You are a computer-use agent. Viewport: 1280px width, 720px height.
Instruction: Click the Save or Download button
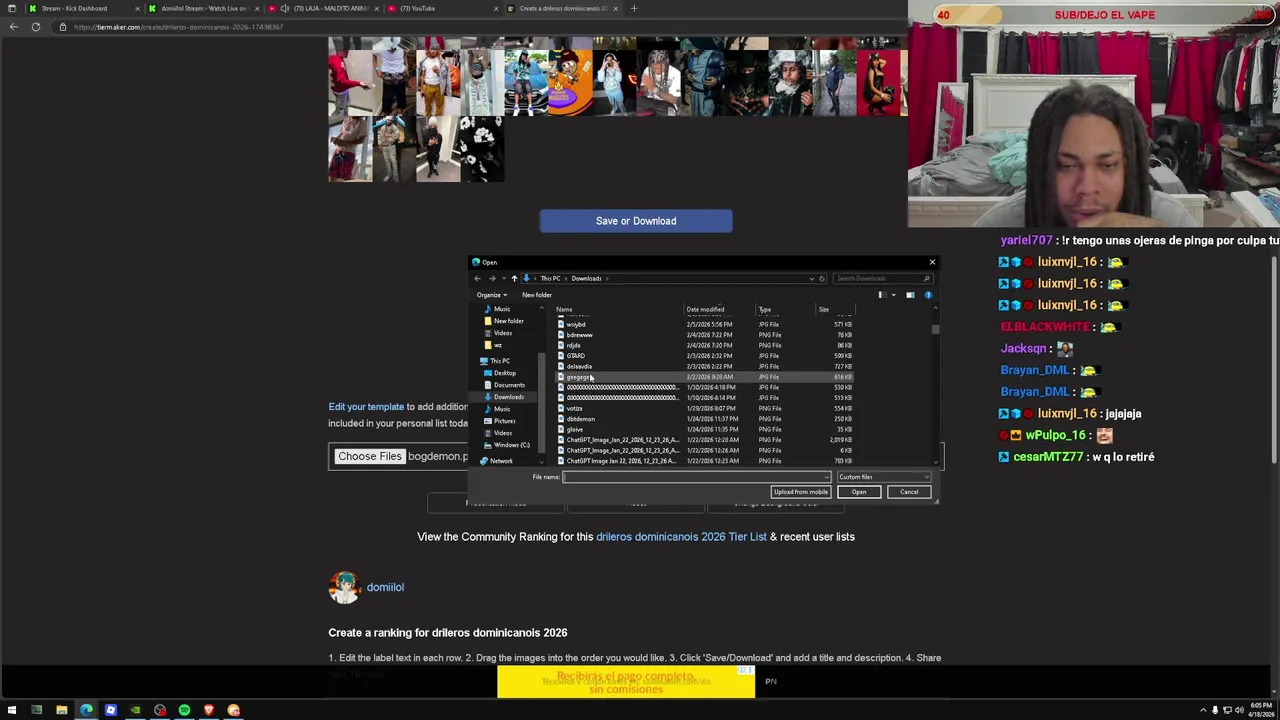636,221
